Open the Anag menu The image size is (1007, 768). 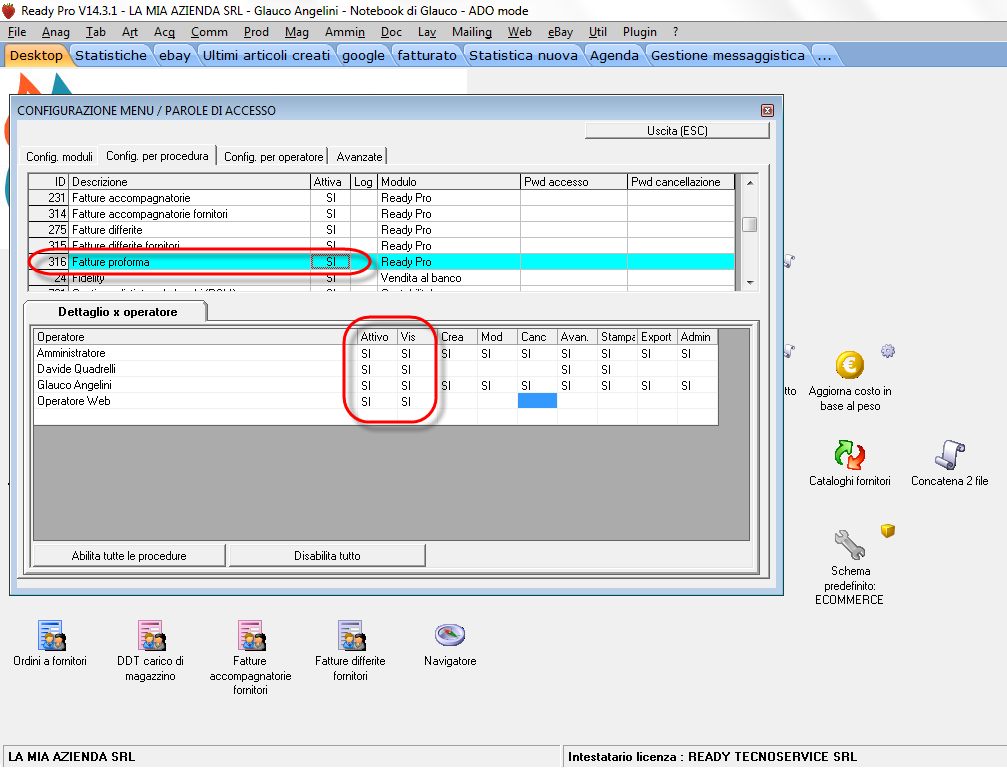point(56,31)
